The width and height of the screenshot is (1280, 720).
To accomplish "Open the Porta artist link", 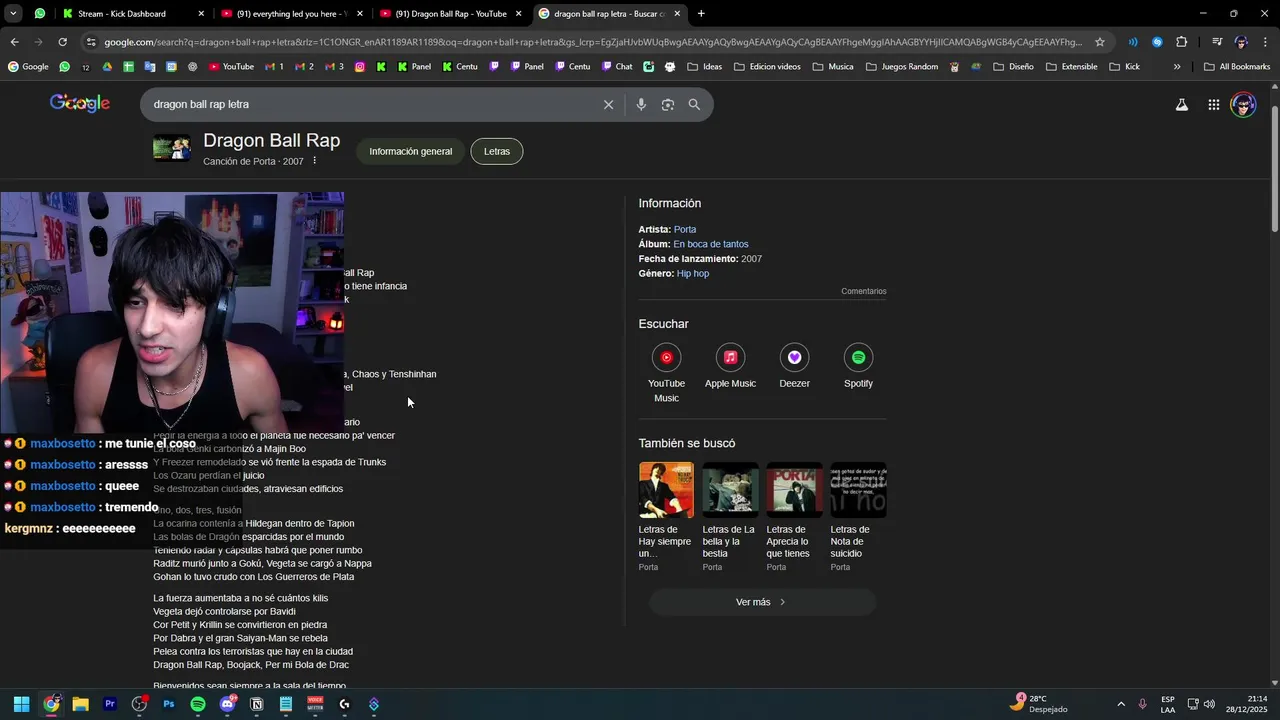I will tap(685, 229).
